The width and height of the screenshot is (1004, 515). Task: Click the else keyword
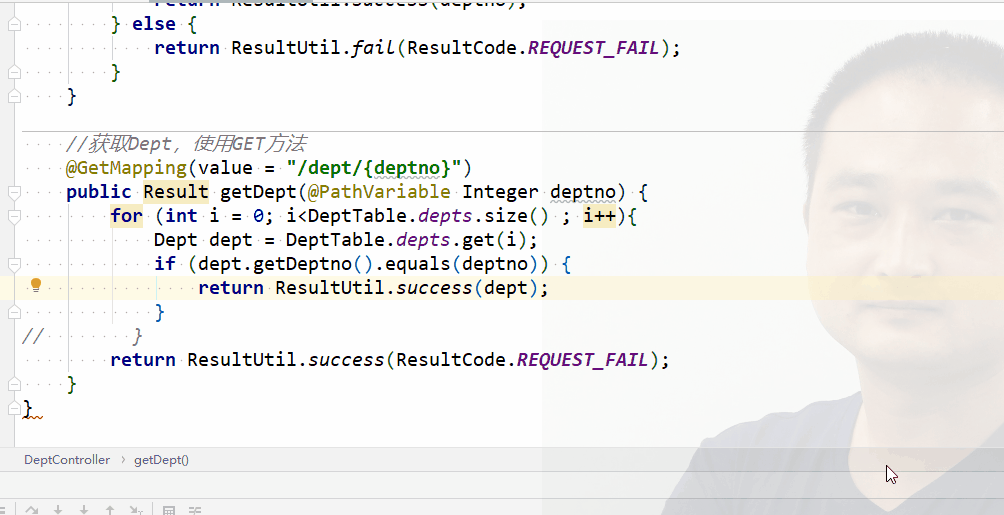(x=154, y=24)
